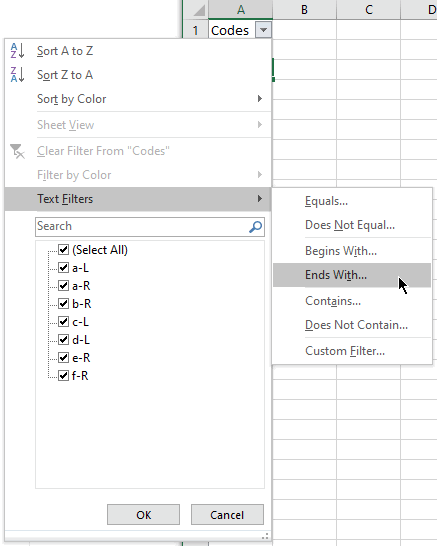Select Does Not Contain... option
Viewport: 437px width, 546px height.
[352, 325]
